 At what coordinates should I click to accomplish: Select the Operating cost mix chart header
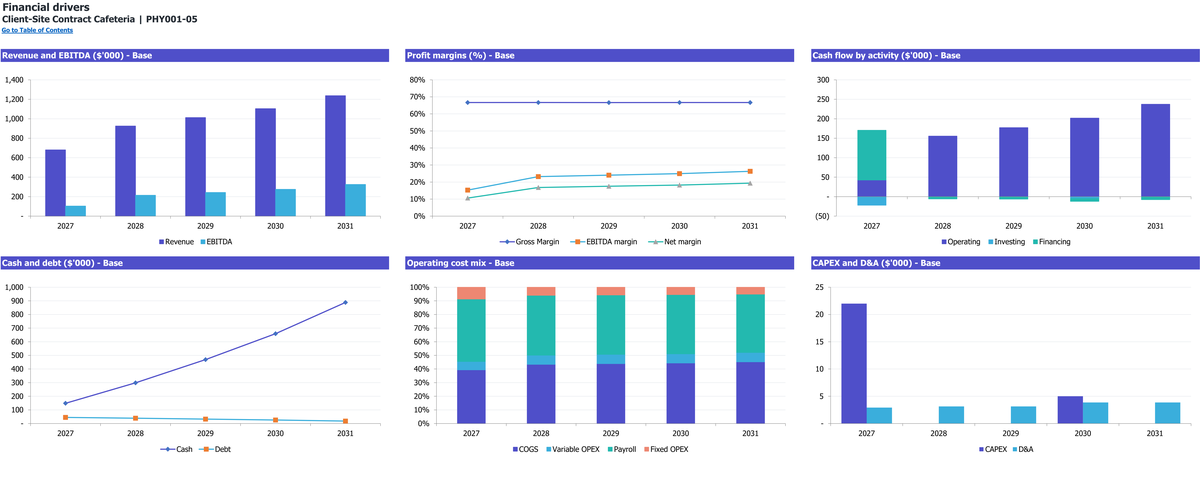[x=601, y=263]
